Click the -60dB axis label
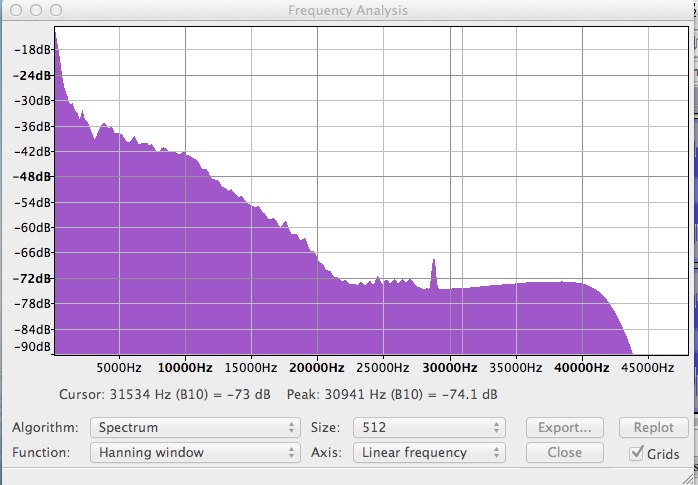The height and width of the screenshot is (485, 698). click(32, 227)
